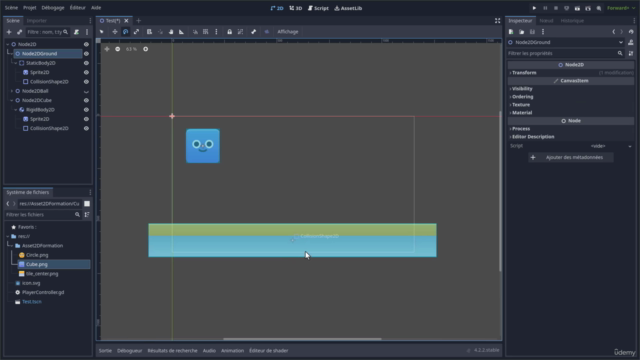Add a new node with plus icon
640x360 pixels.
(x=9, y=32)
